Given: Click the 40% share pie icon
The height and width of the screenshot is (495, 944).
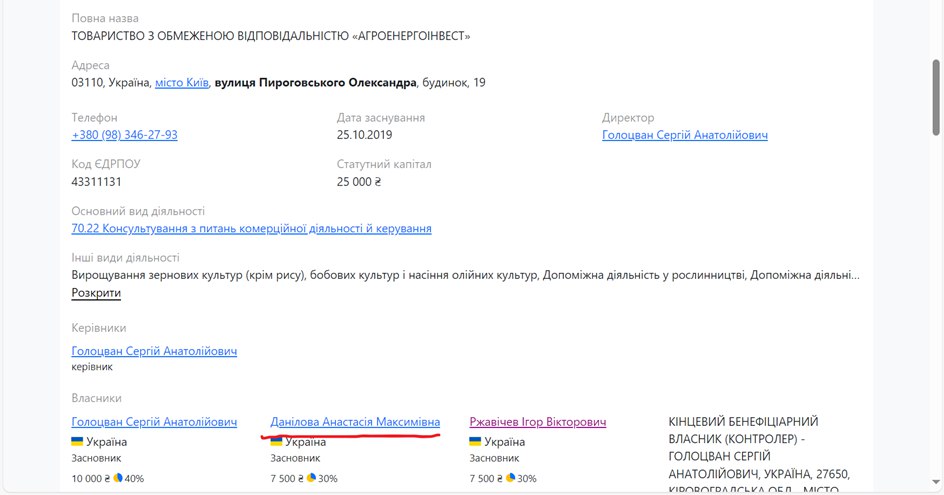Looking at the screenshot, I should (118, 478).
